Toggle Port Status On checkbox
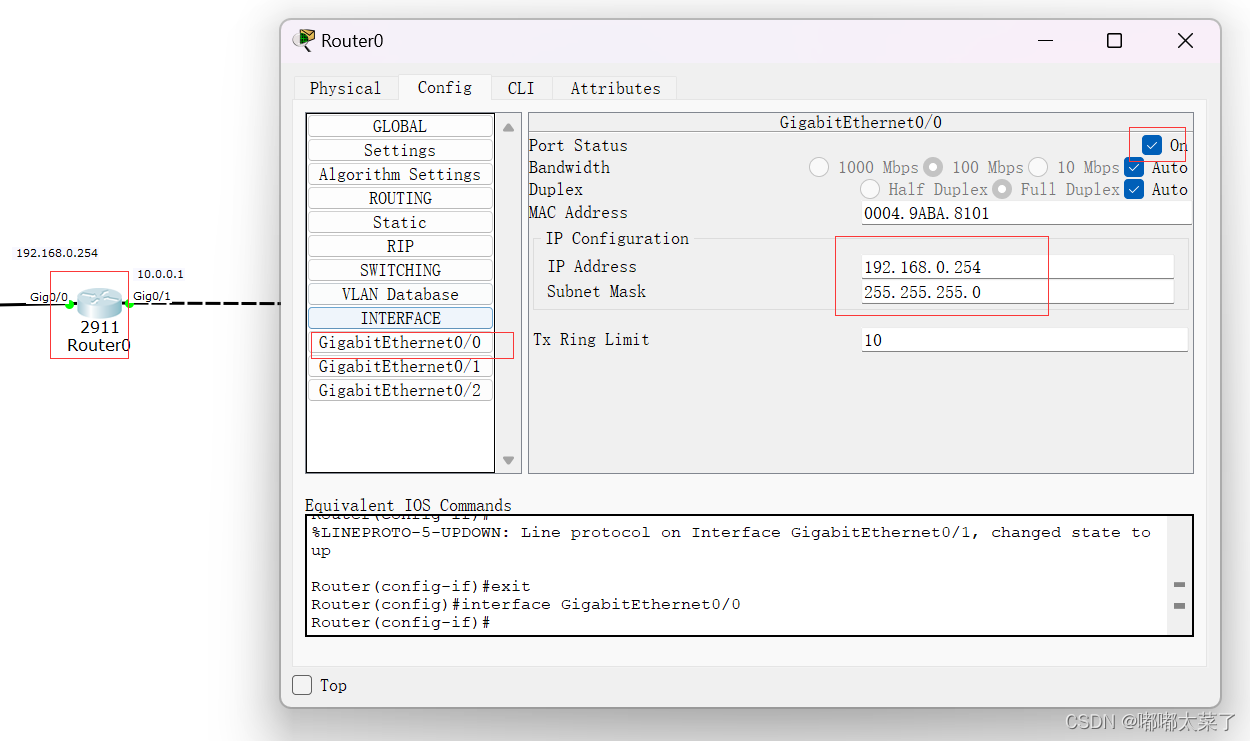 (x=1152, y=145)
